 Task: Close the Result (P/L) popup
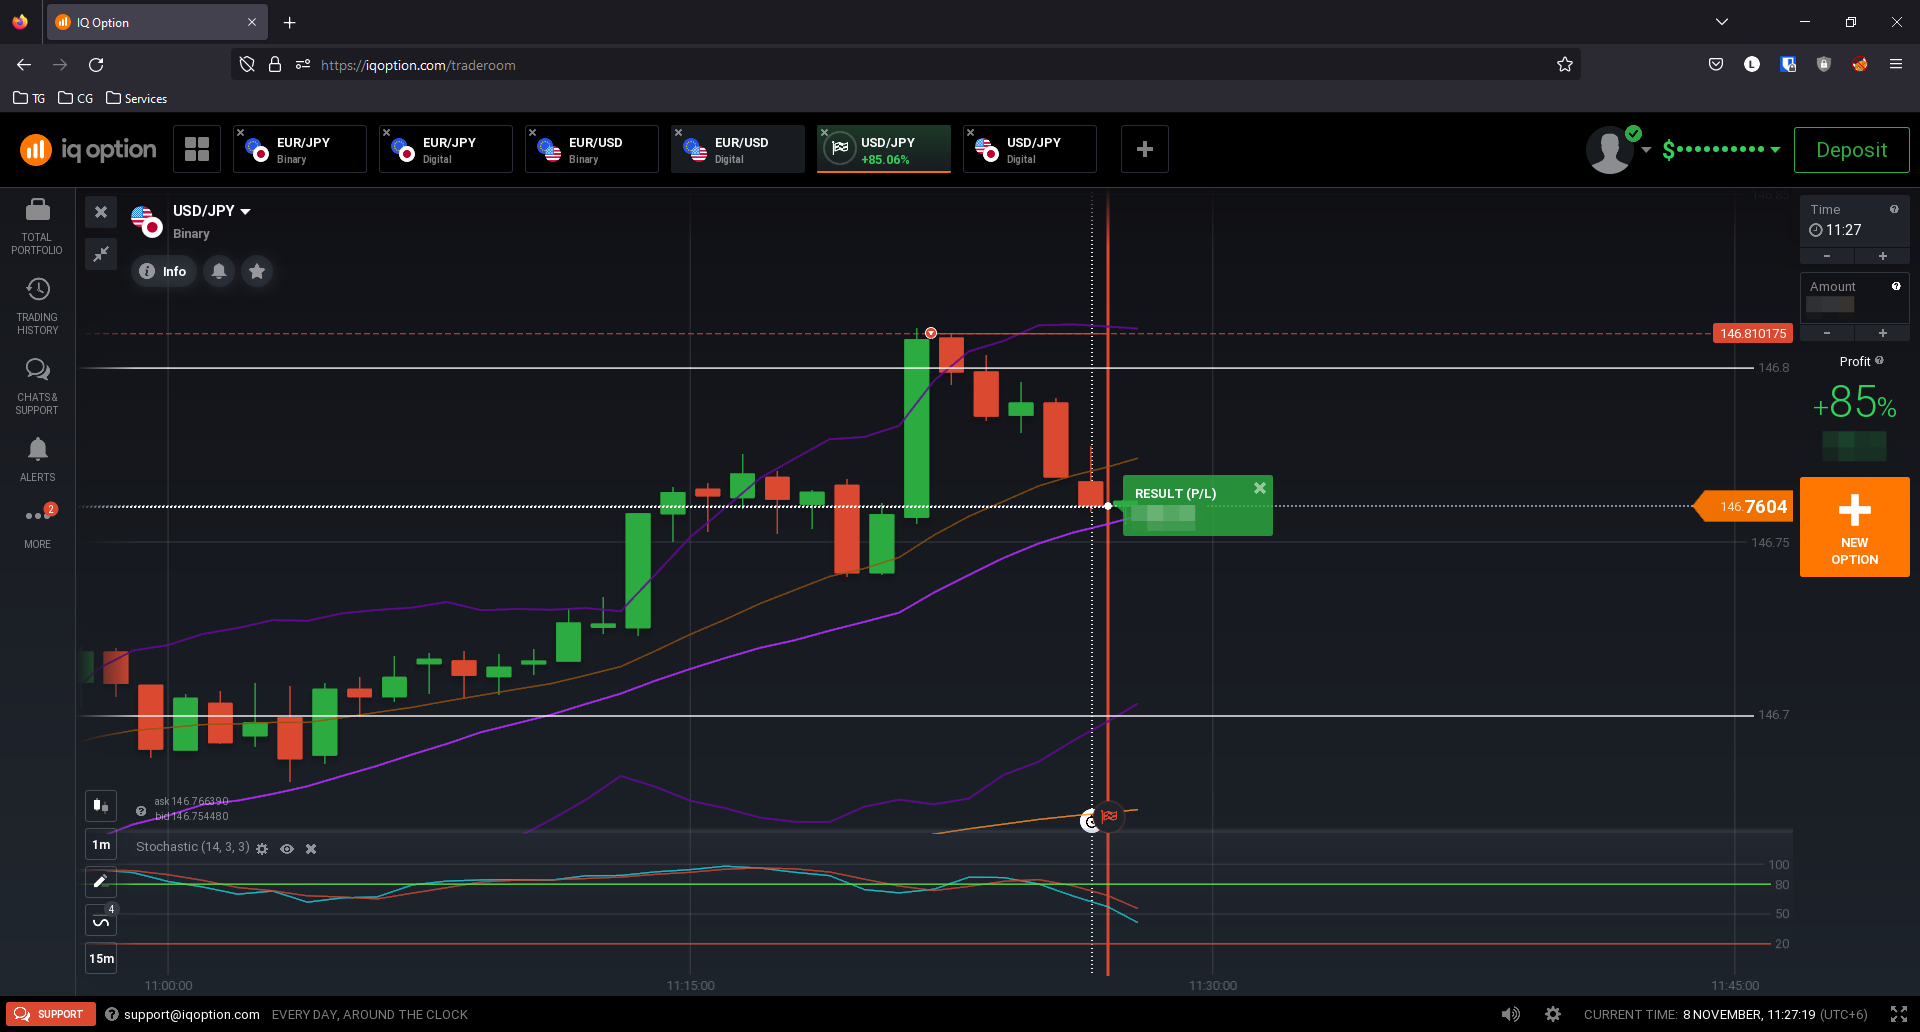(x=1260, y=488)
